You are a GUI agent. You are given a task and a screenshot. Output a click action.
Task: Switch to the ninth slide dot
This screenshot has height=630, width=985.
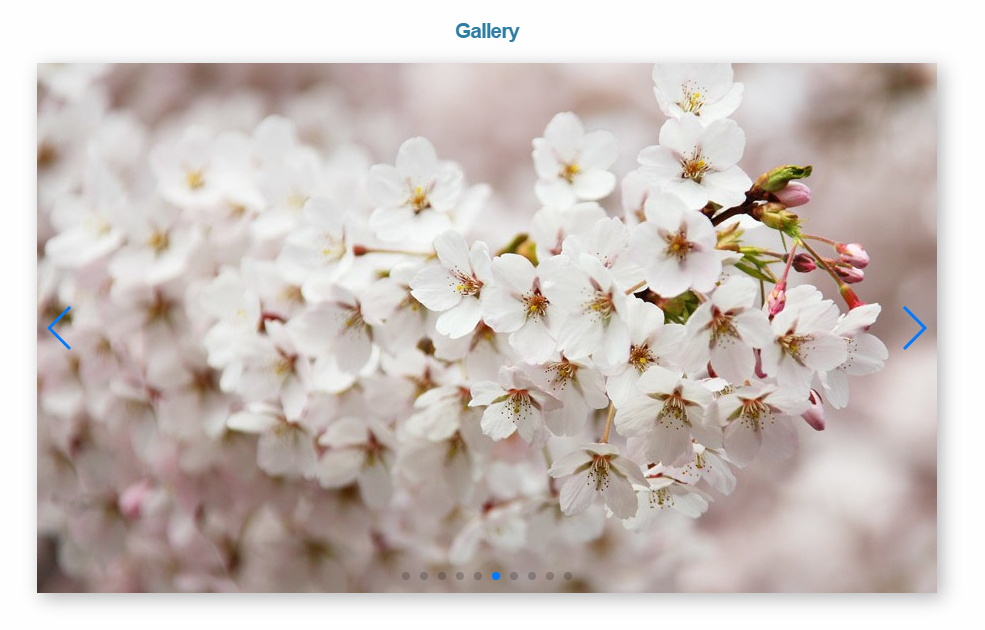click(549, 576)
